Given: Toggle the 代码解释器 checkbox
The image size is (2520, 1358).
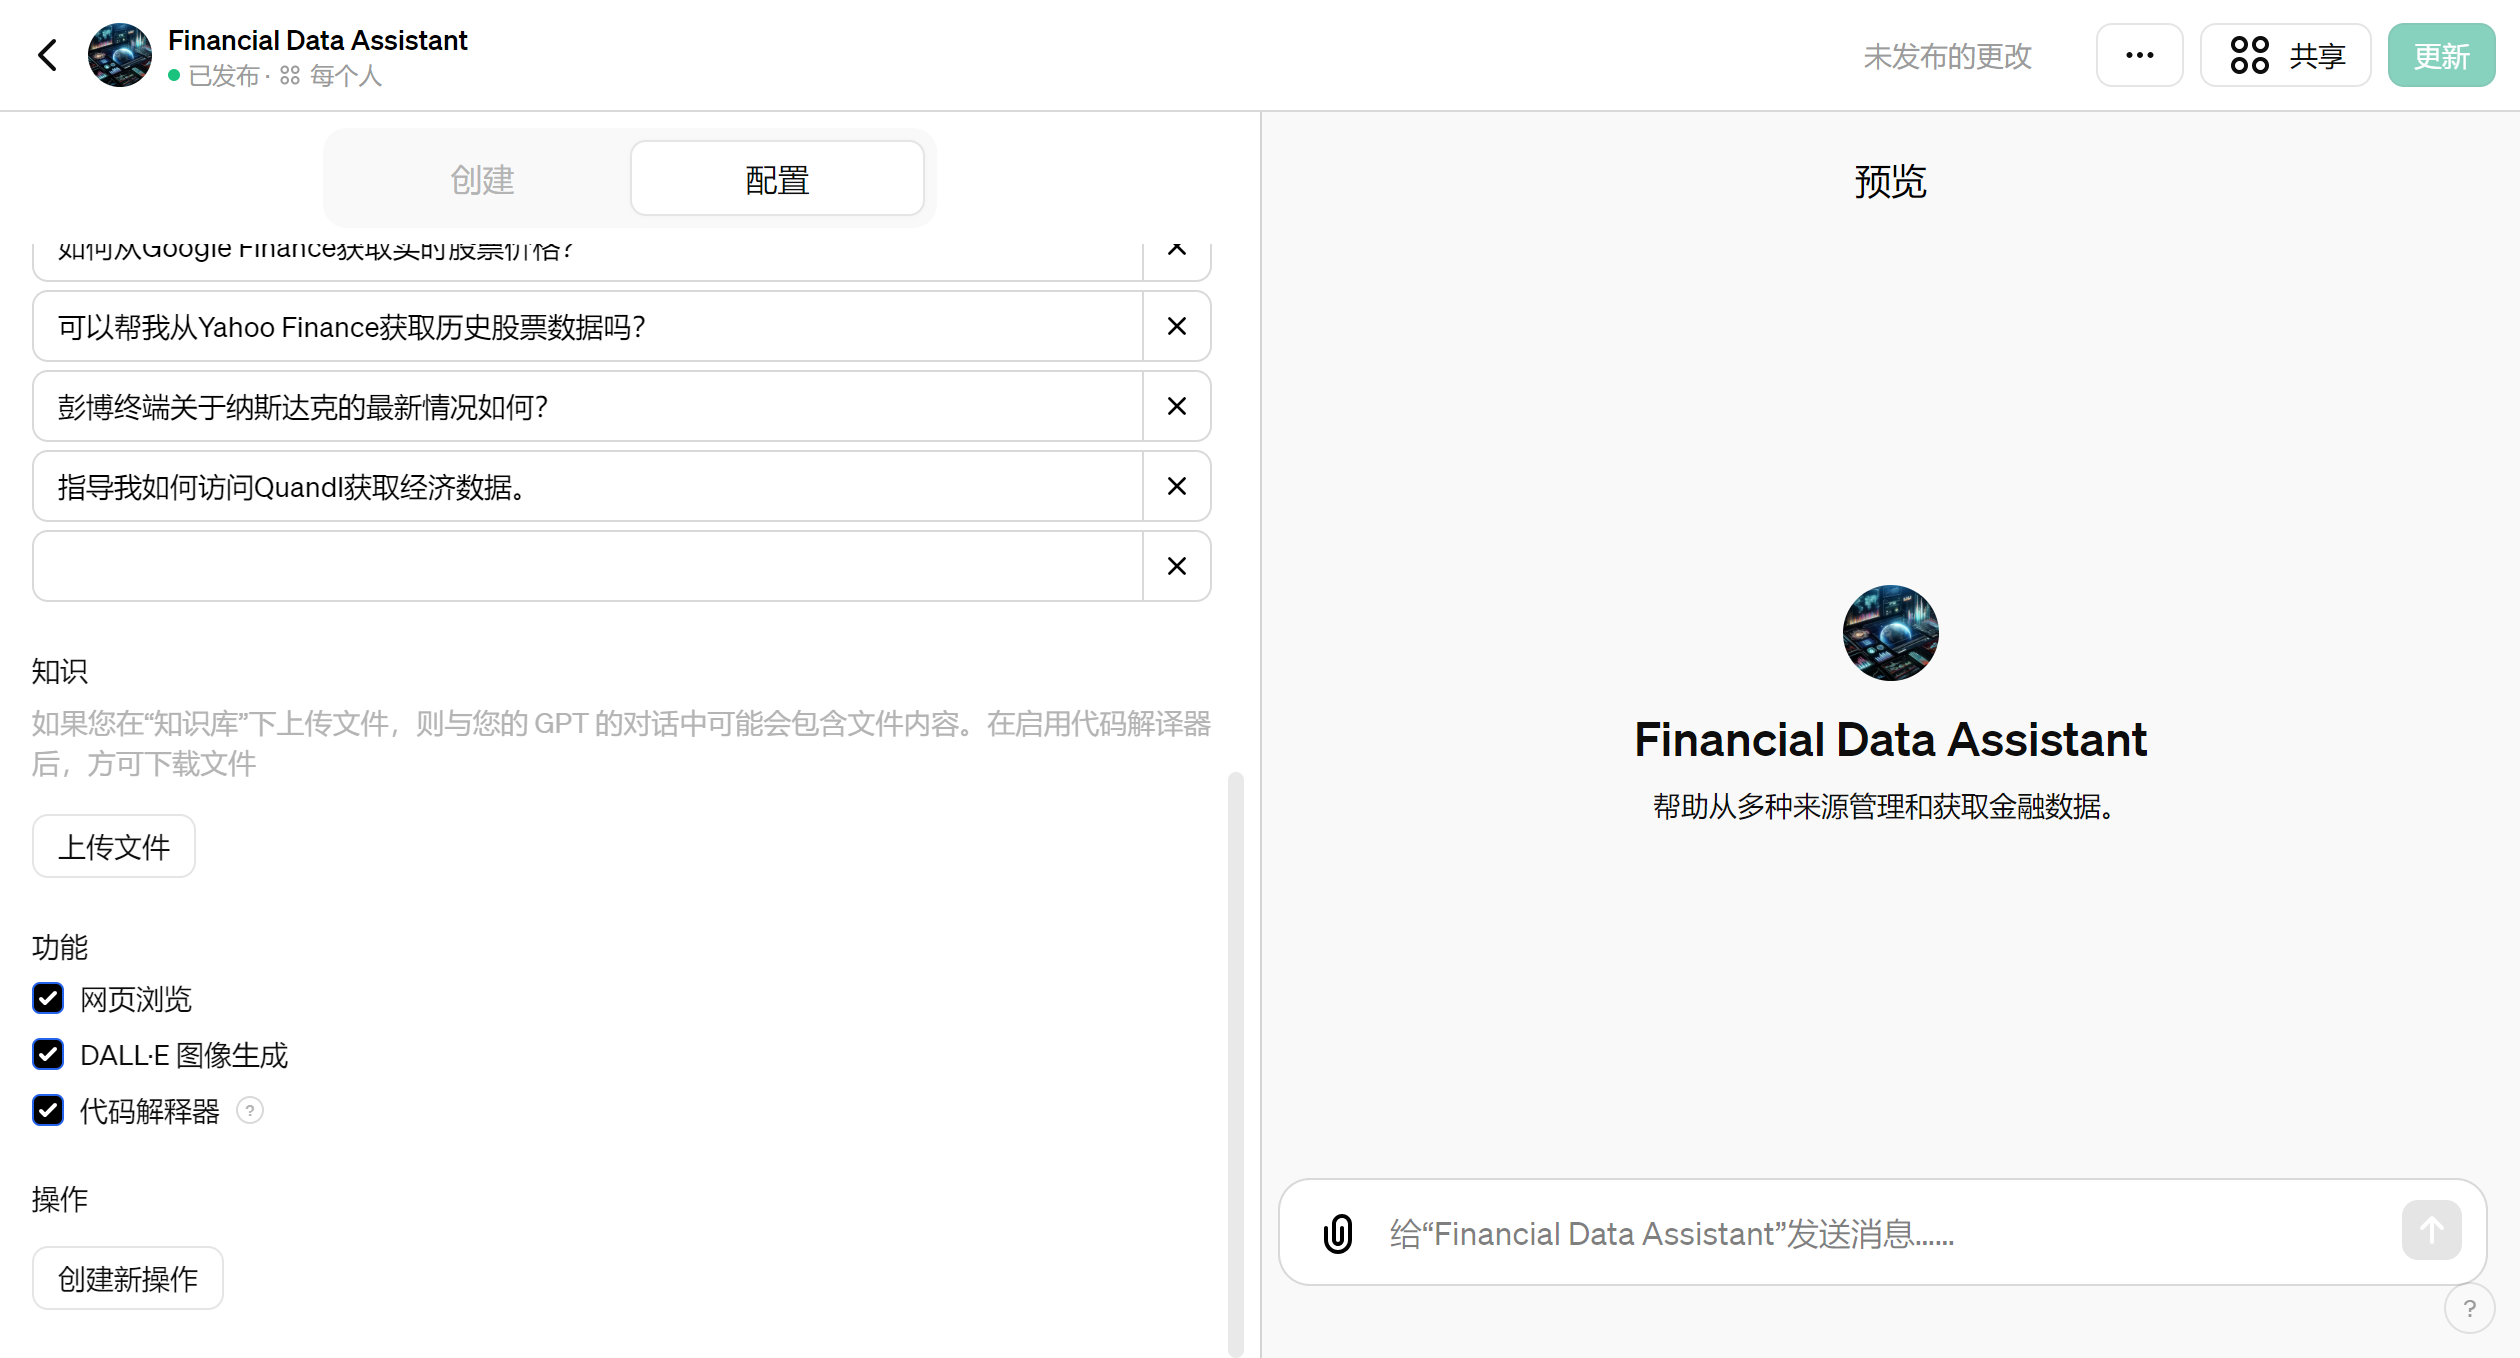Looking at the screenshot, I should click(48, 1110).
